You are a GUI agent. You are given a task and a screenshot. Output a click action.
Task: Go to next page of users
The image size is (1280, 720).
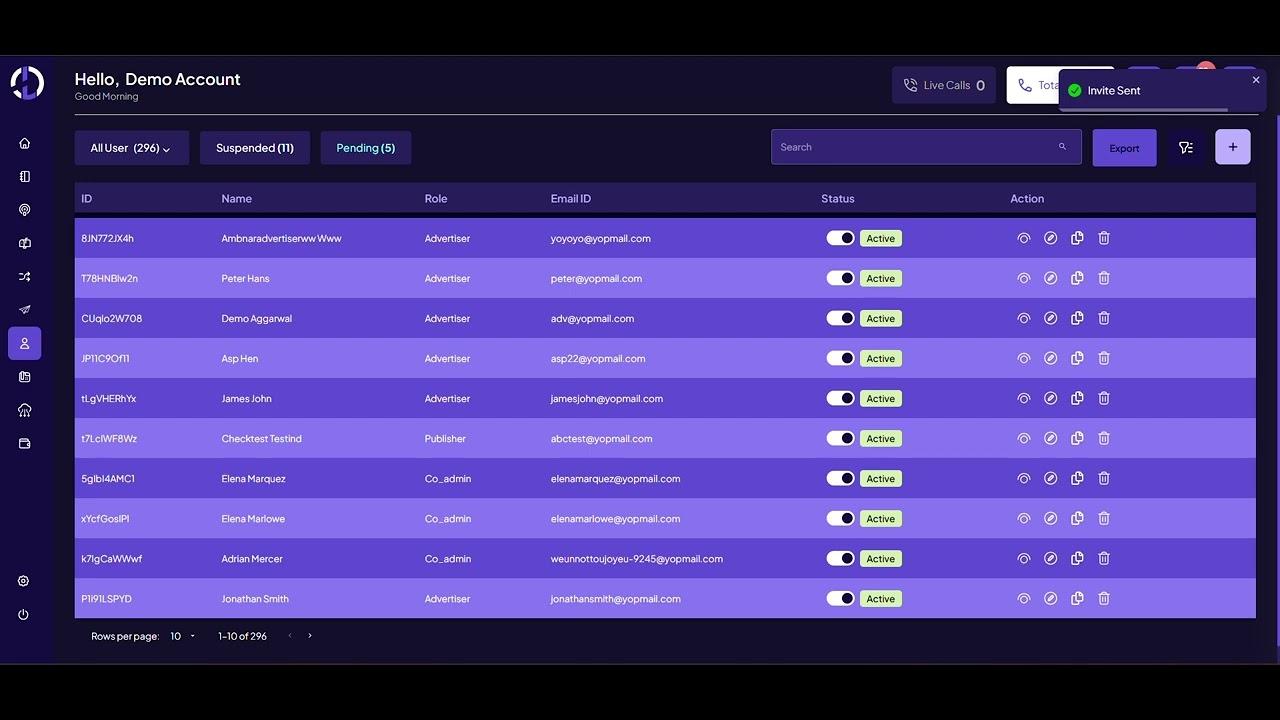point(310,636)
